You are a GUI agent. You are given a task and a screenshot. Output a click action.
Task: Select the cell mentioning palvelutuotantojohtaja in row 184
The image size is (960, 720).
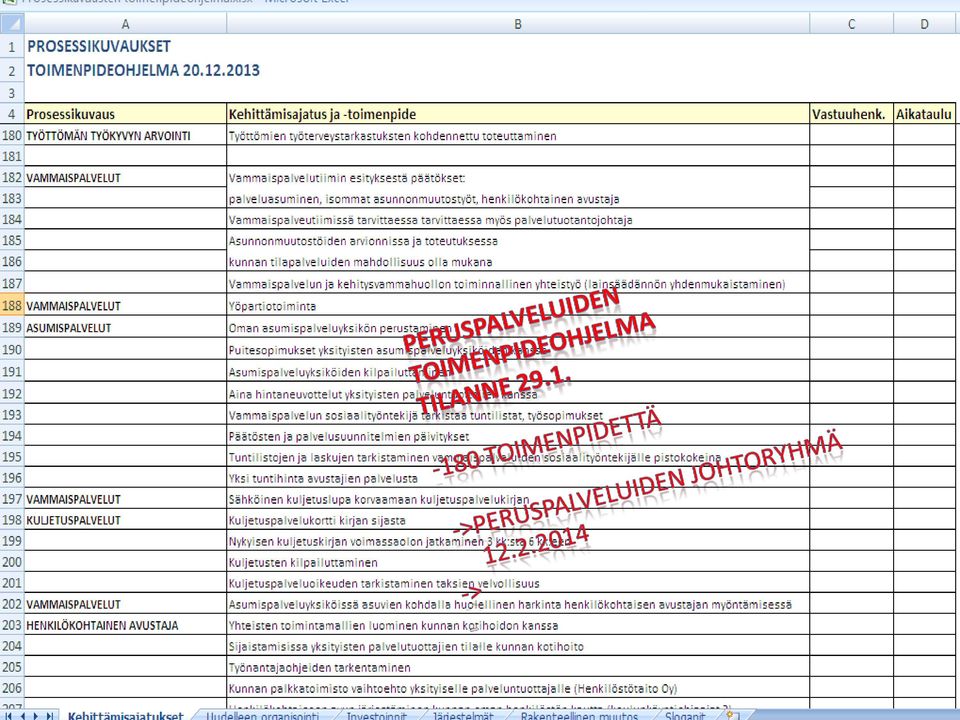[518, 219]
